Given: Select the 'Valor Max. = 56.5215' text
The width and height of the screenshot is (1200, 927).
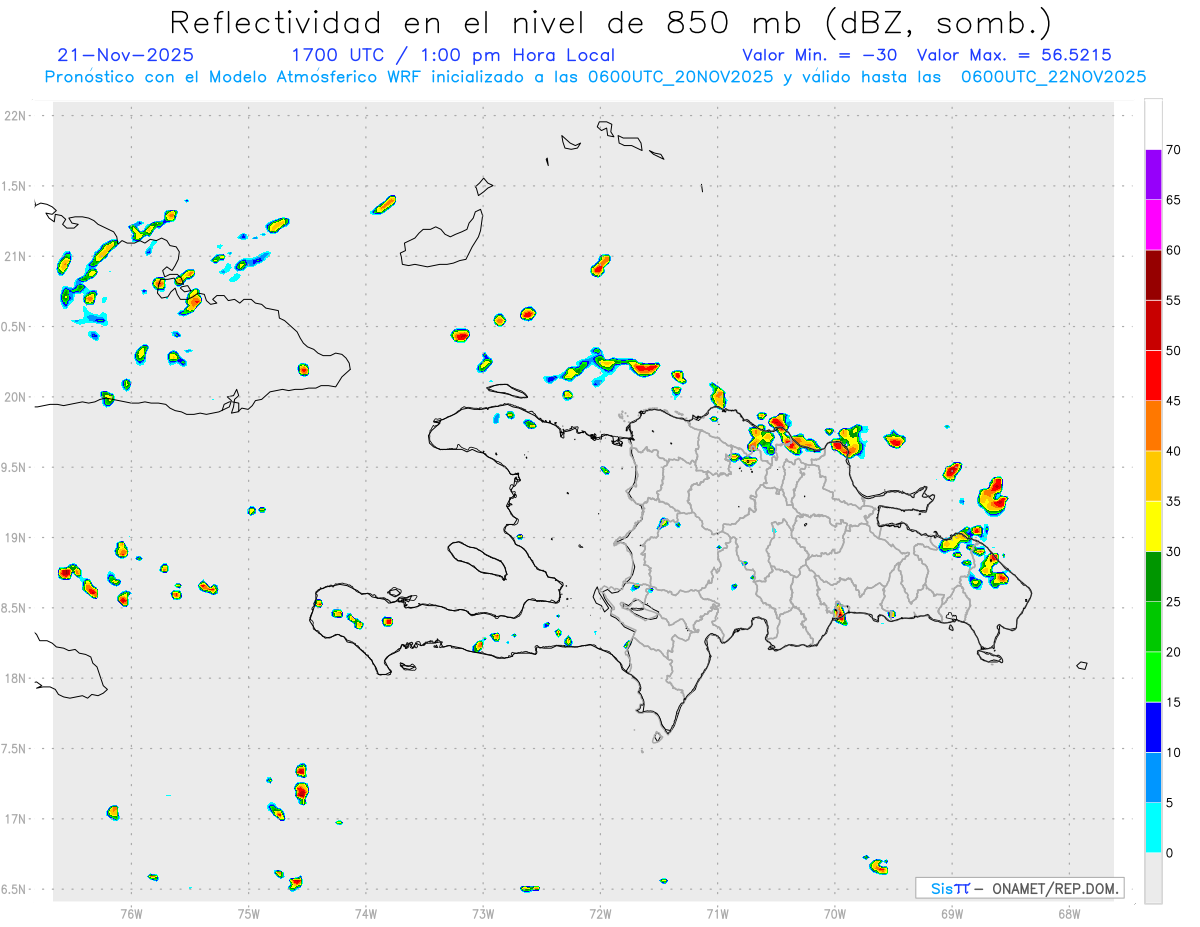Looking at the screenshot, I should (1014, 55).
